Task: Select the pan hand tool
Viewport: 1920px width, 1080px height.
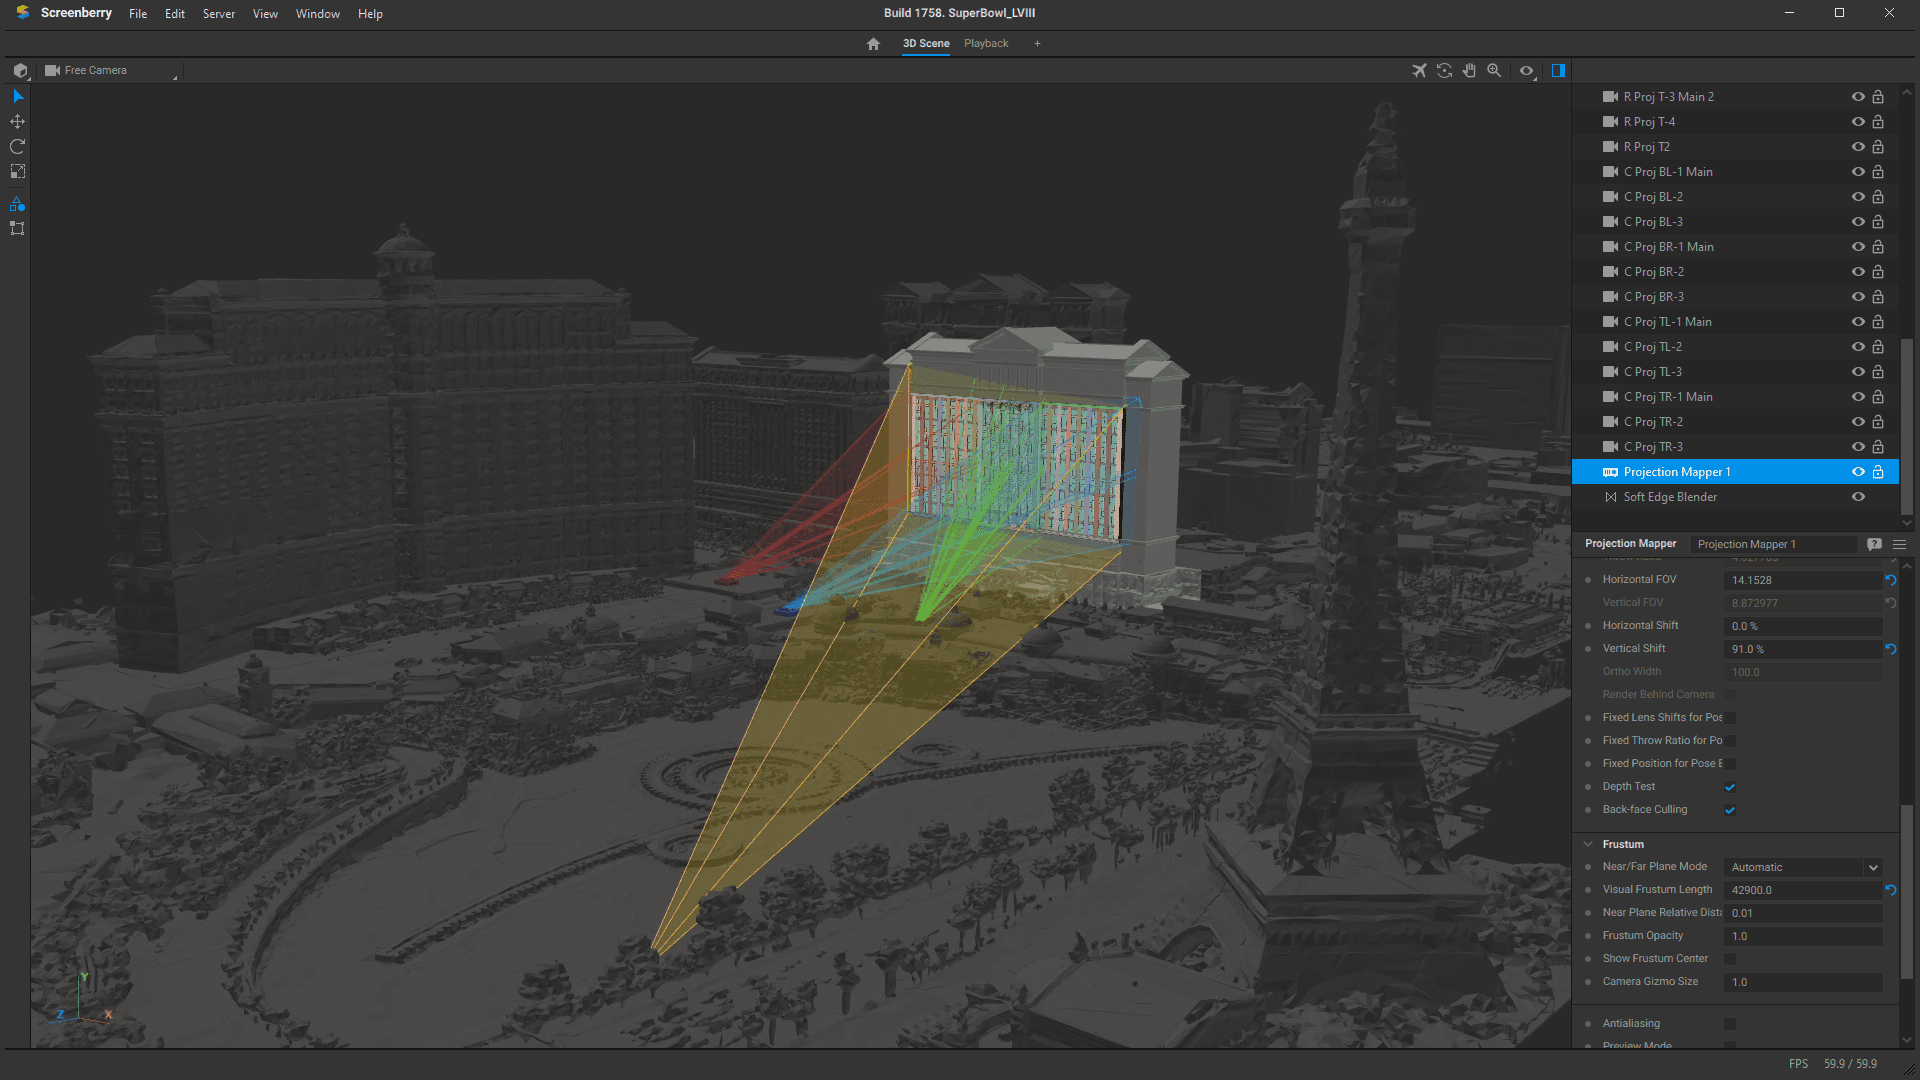Action: point(1469,70)
